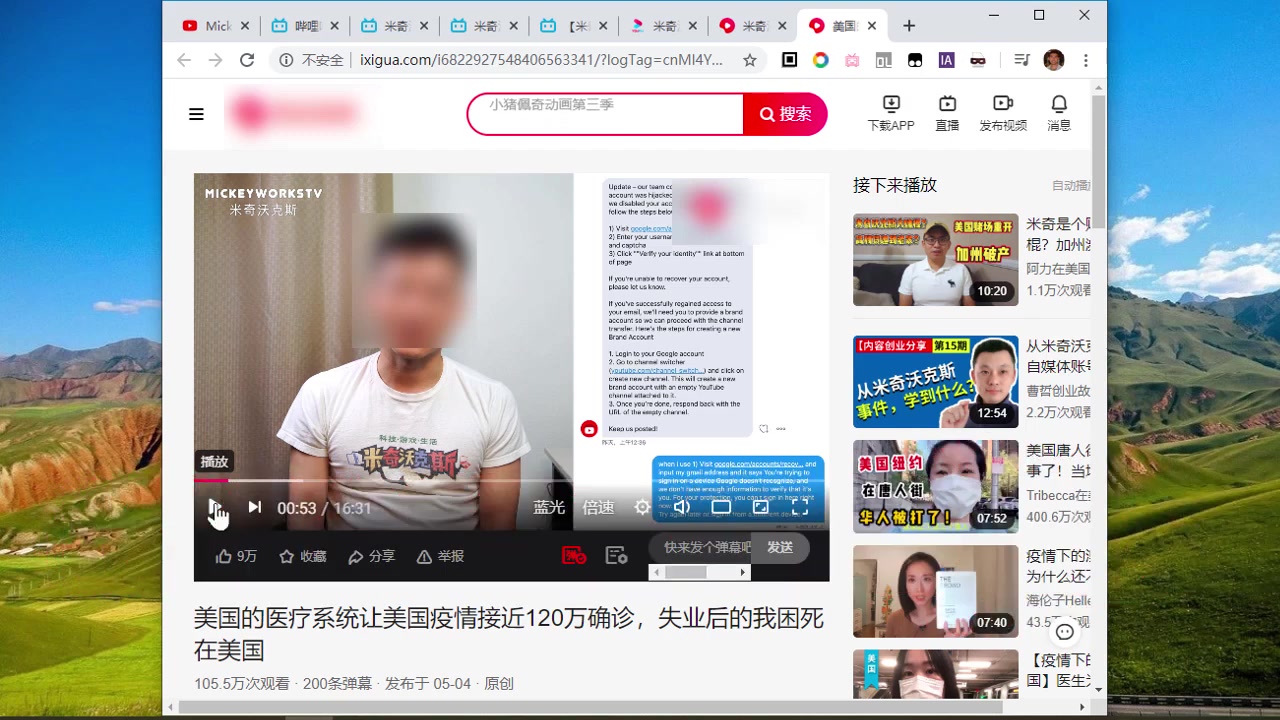Open 下载APP download link
The height and width of the screenshot is (720, 1280).
(x=891, y=113)
